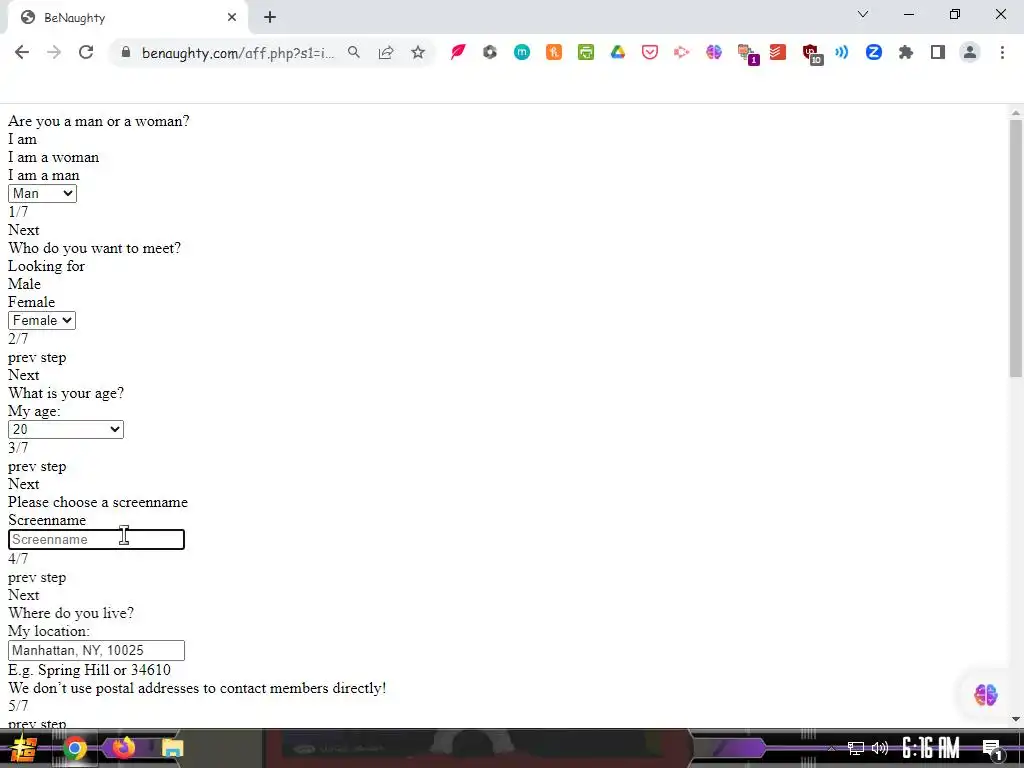Image resolution: width=1024 pixels, height=768 pixels.
Task: Open the notification center icon
Action: click(992, 749)
